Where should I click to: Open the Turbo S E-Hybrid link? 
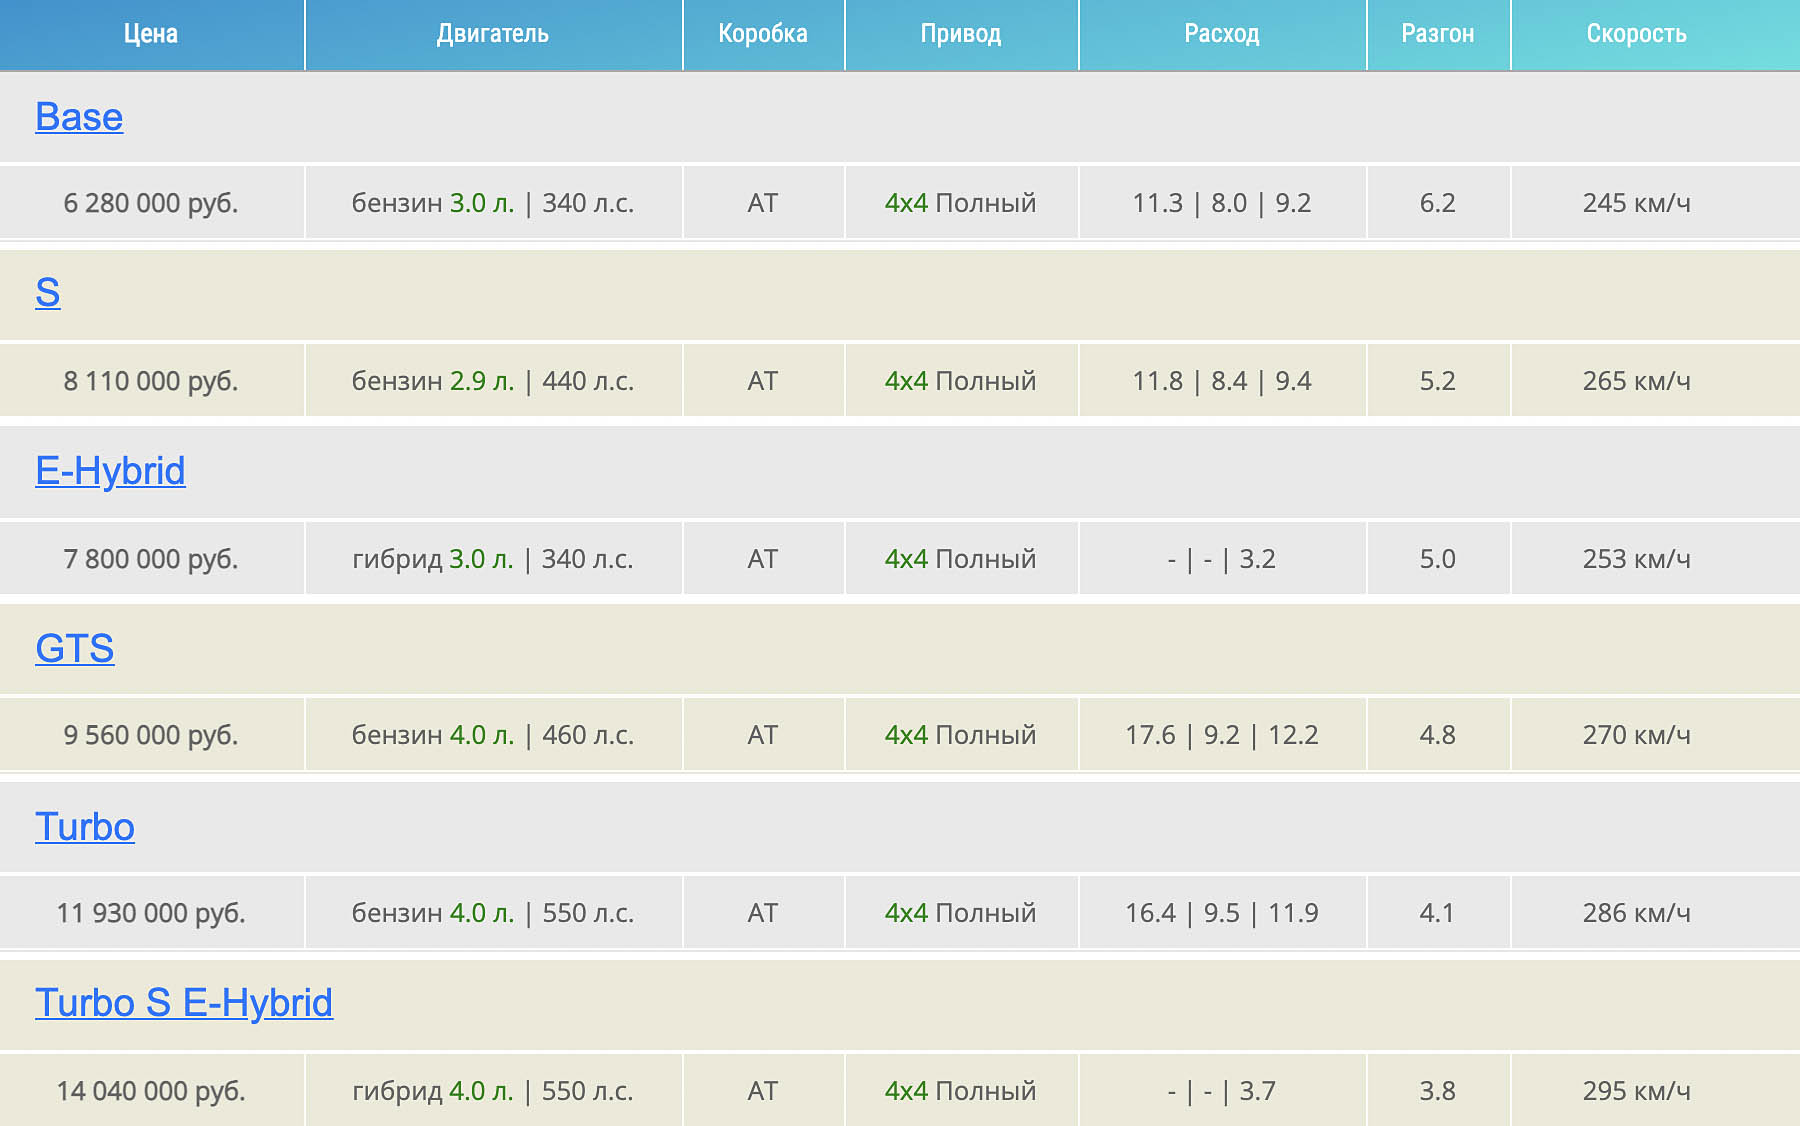pos(184,1003)
